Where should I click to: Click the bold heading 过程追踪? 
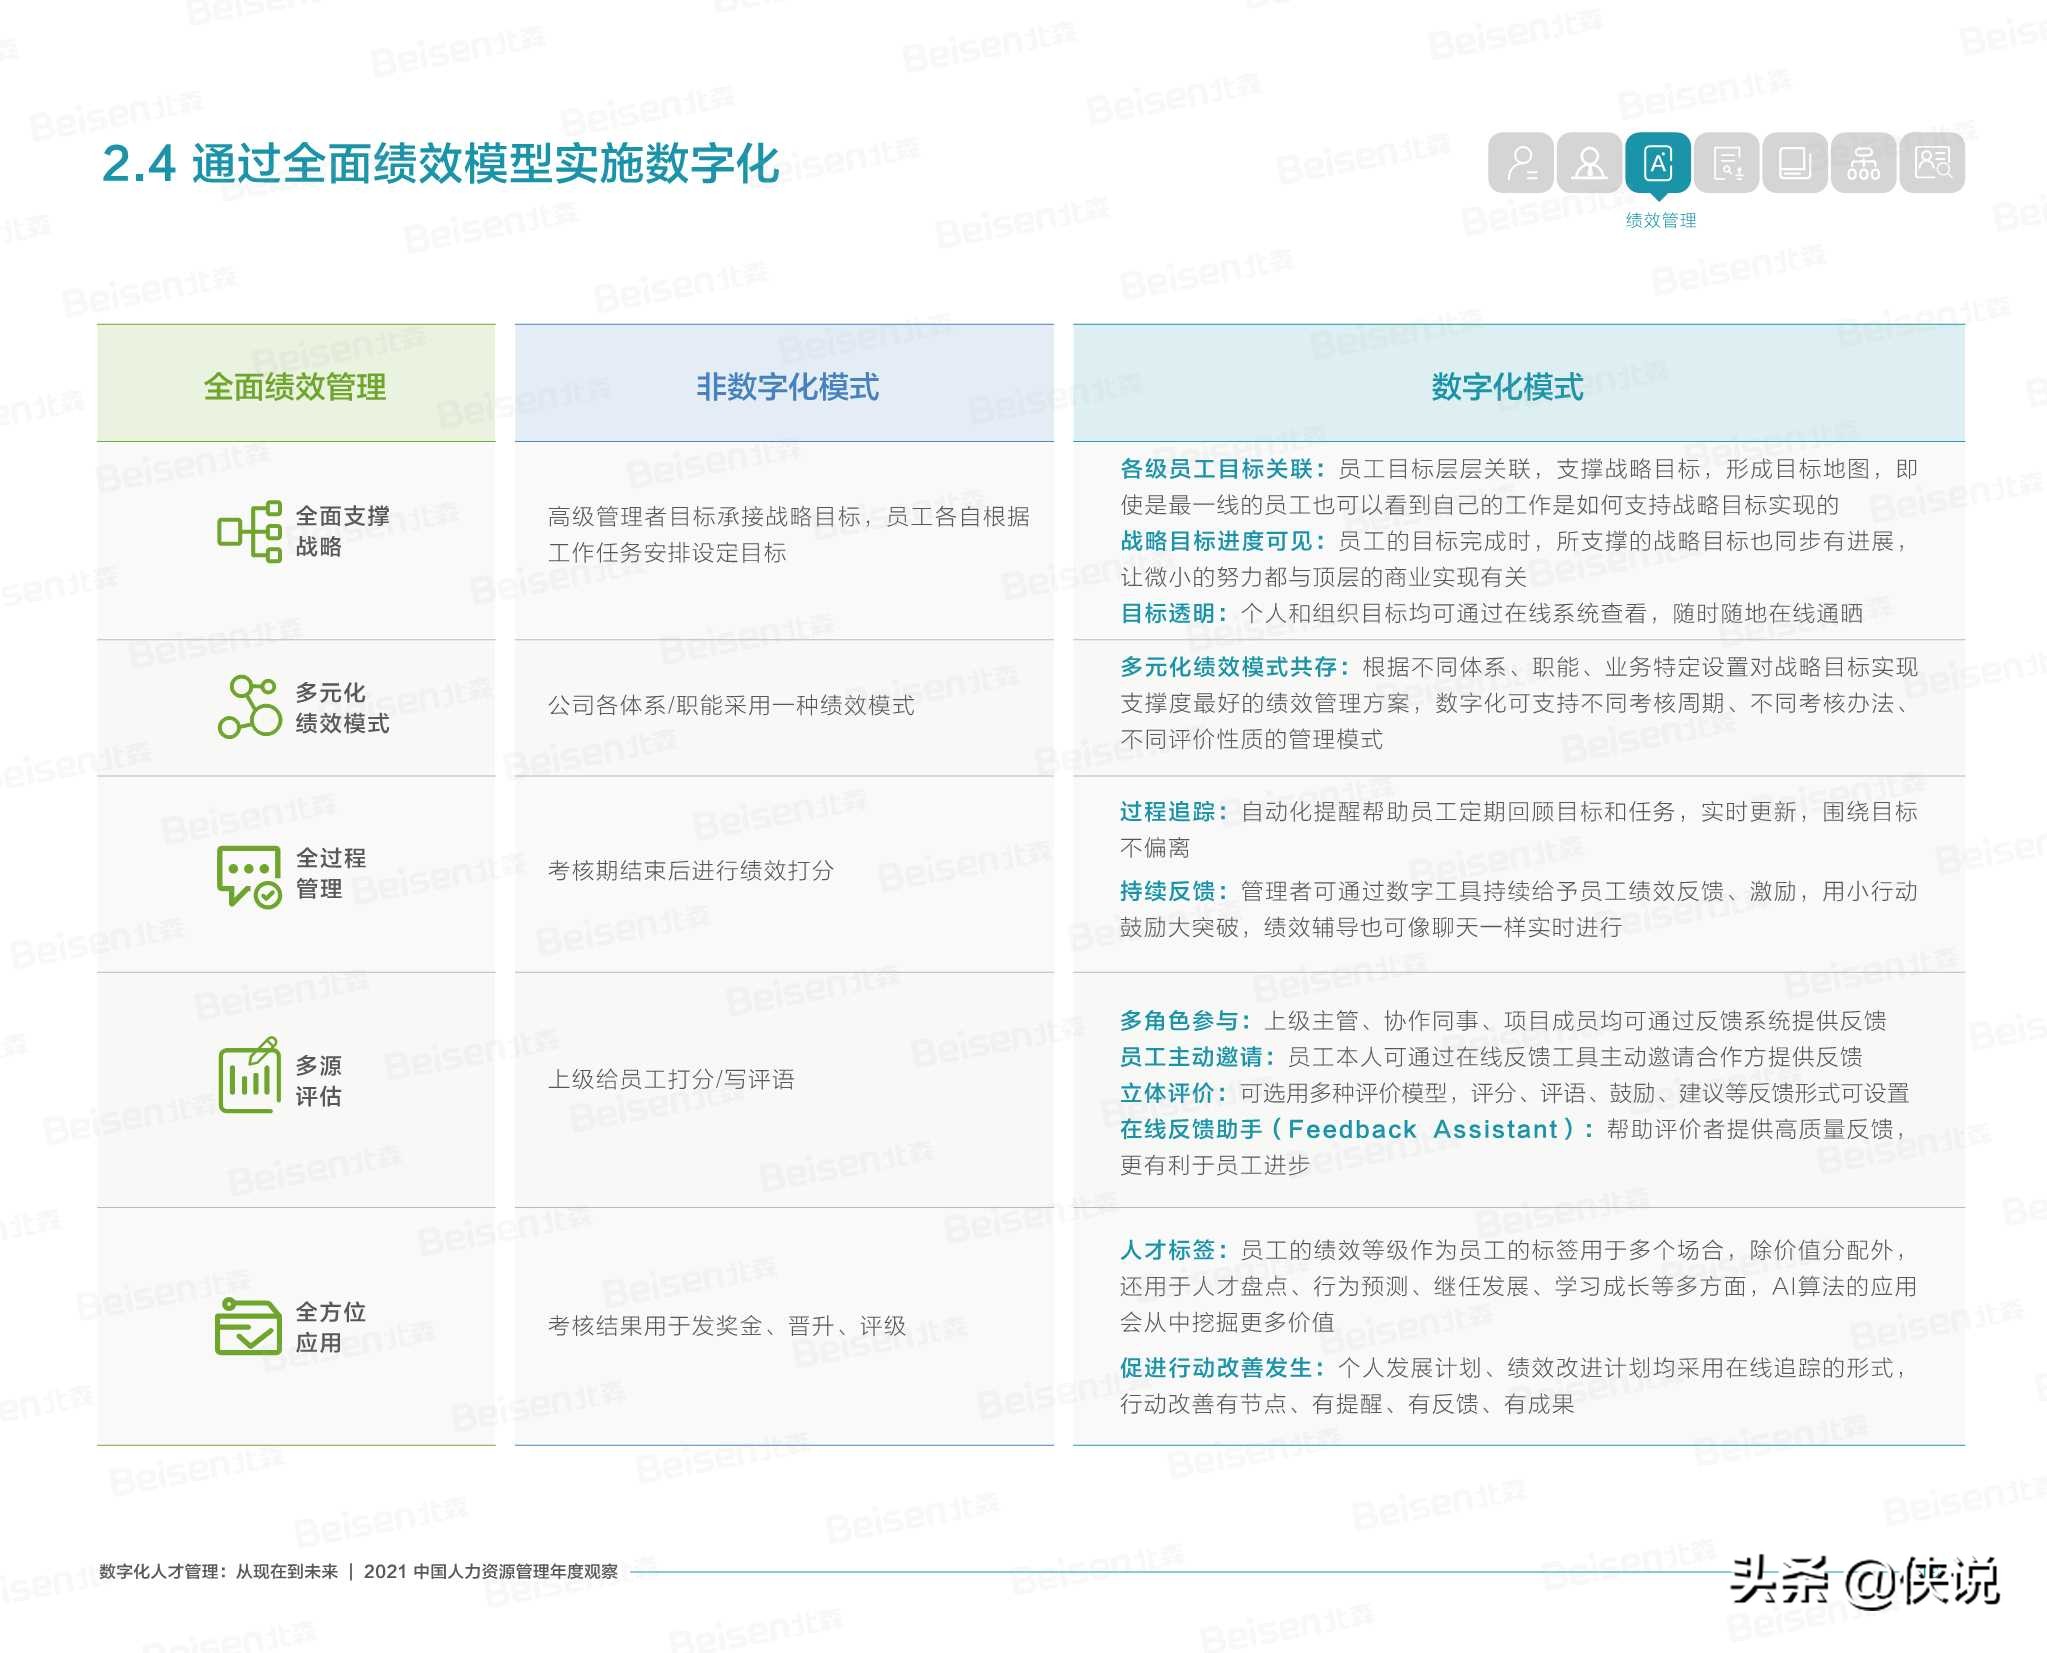click(1167, 811)
